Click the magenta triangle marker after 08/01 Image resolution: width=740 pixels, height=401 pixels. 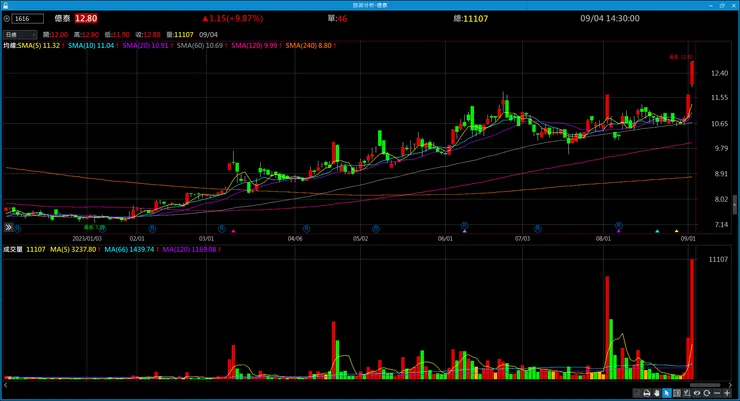tap(619, 231)
